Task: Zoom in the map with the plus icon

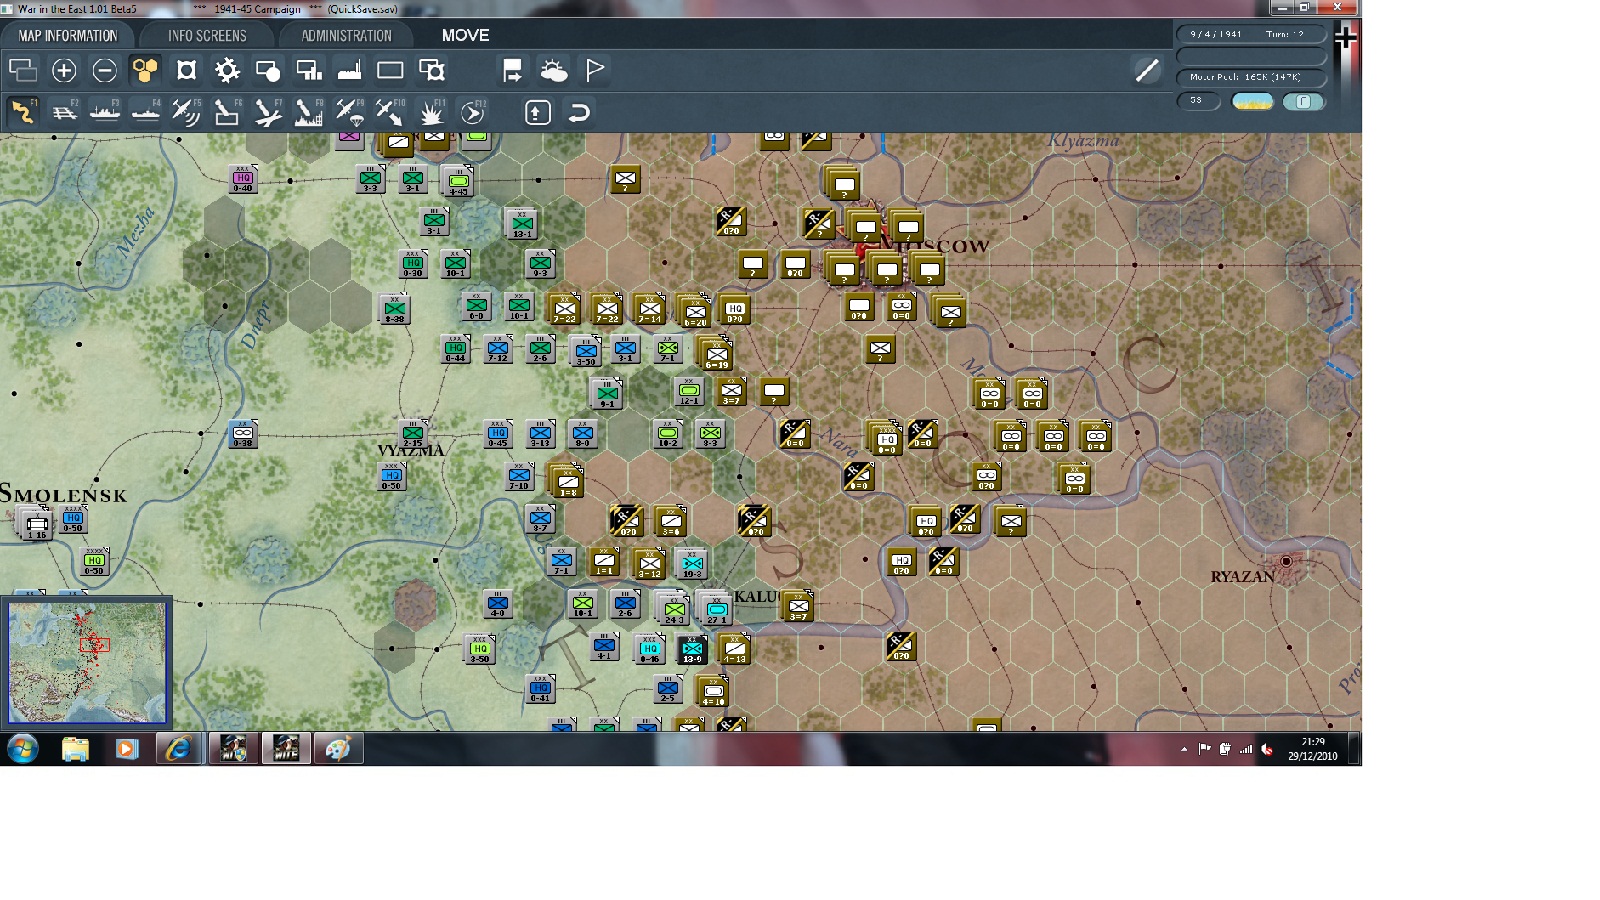Action: 64,70
